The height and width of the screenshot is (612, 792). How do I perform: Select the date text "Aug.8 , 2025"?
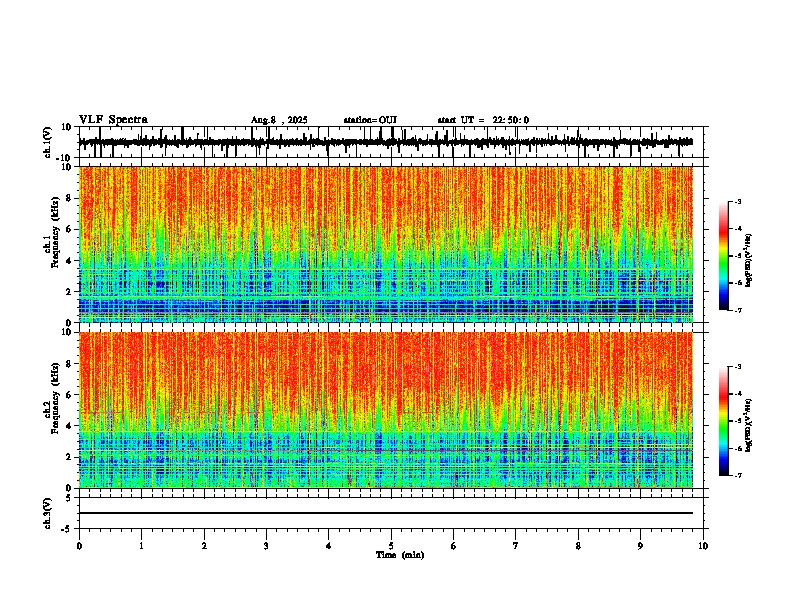(279, 120)
